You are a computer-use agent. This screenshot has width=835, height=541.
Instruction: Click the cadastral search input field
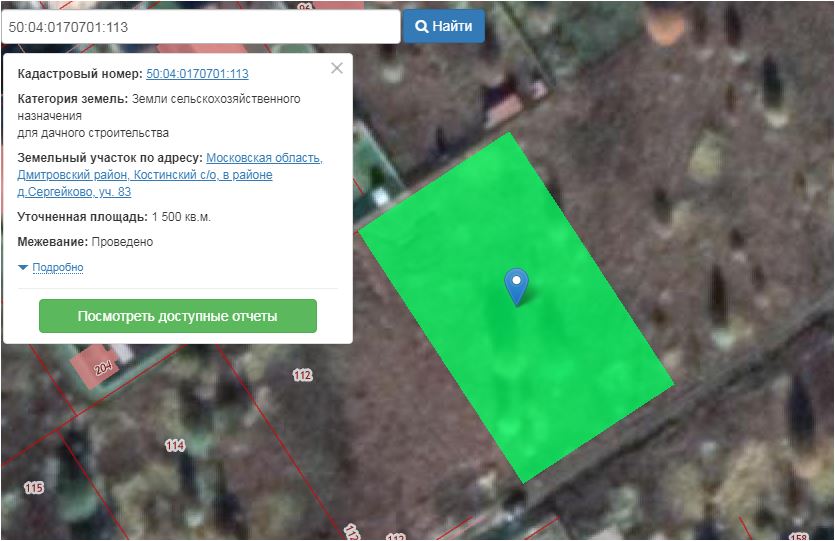tap(200, 27)
